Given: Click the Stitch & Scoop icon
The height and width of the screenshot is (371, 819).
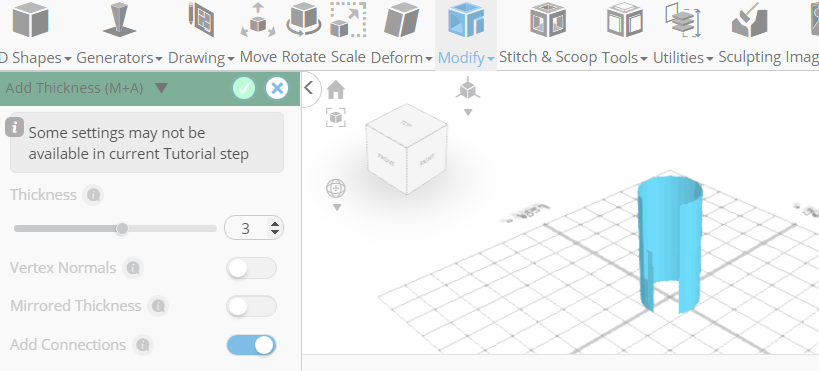Looking at the screenshot, I should 548,20.
